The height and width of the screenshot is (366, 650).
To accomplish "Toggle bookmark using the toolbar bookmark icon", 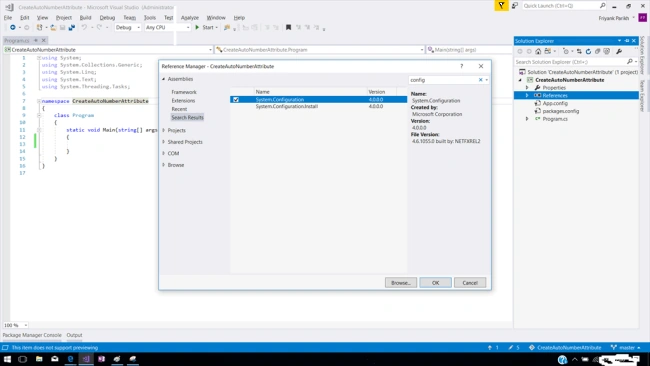I will (x=289, y=27).
